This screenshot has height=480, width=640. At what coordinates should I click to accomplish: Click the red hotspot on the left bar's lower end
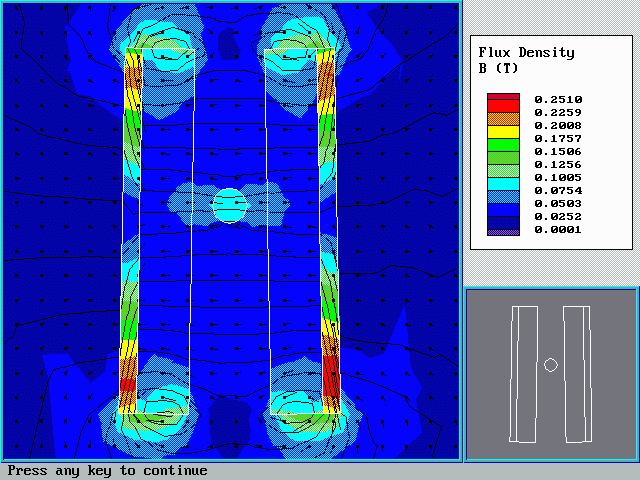pyautogui.click(x=127, y=385)
